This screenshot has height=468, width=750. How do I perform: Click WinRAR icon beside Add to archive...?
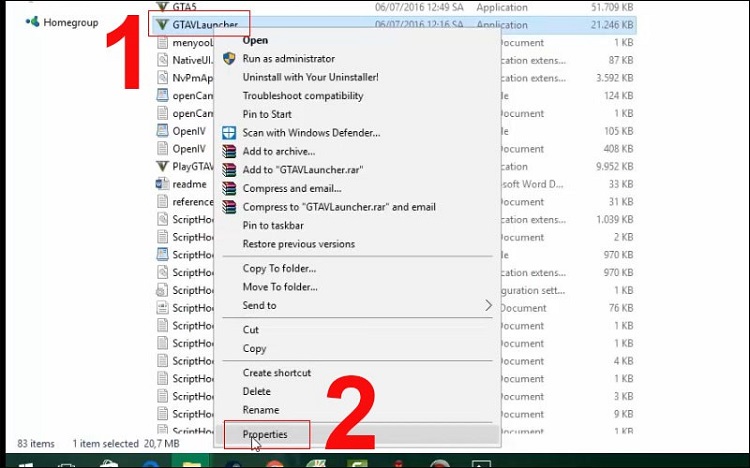(x=229, y=151)
